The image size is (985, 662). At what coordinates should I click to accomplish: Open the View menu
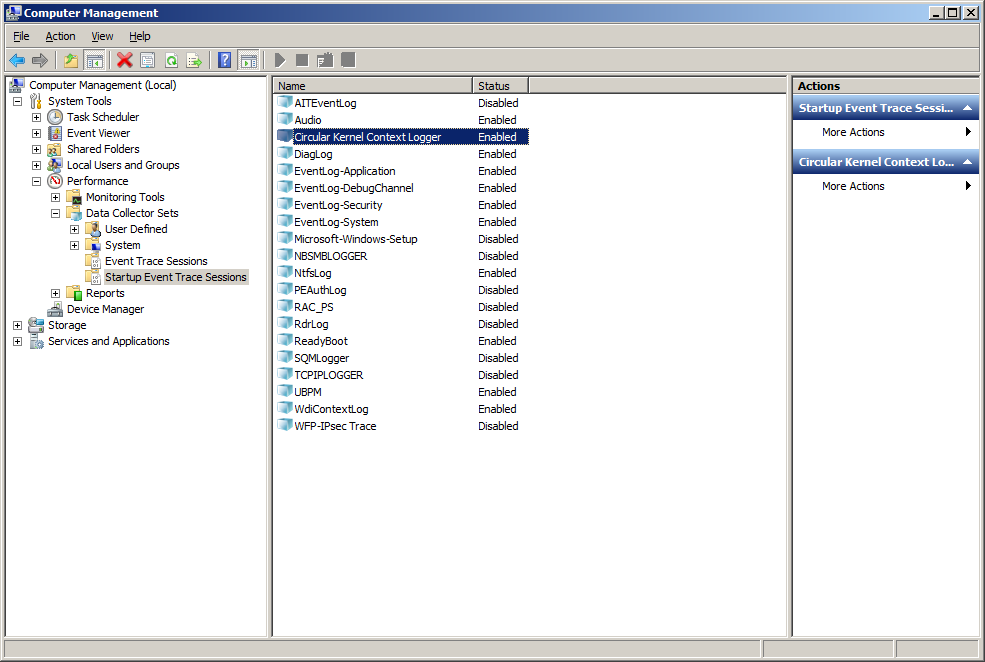pyautogui.click(x=102, y=36)
